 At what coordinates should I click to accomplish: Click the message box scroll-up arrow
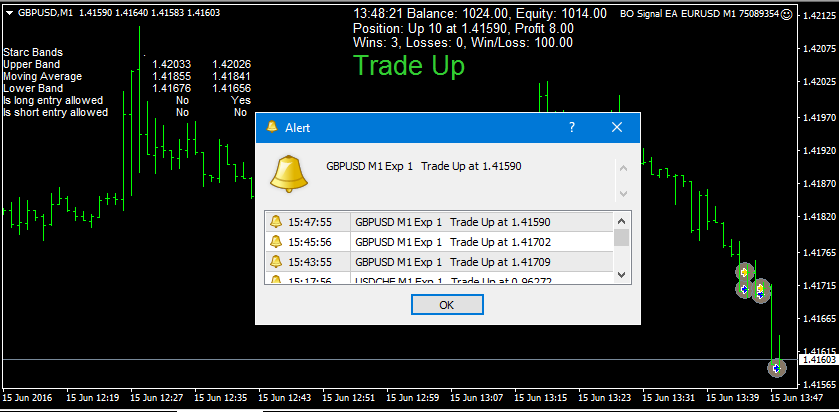(x=623, y=169)
